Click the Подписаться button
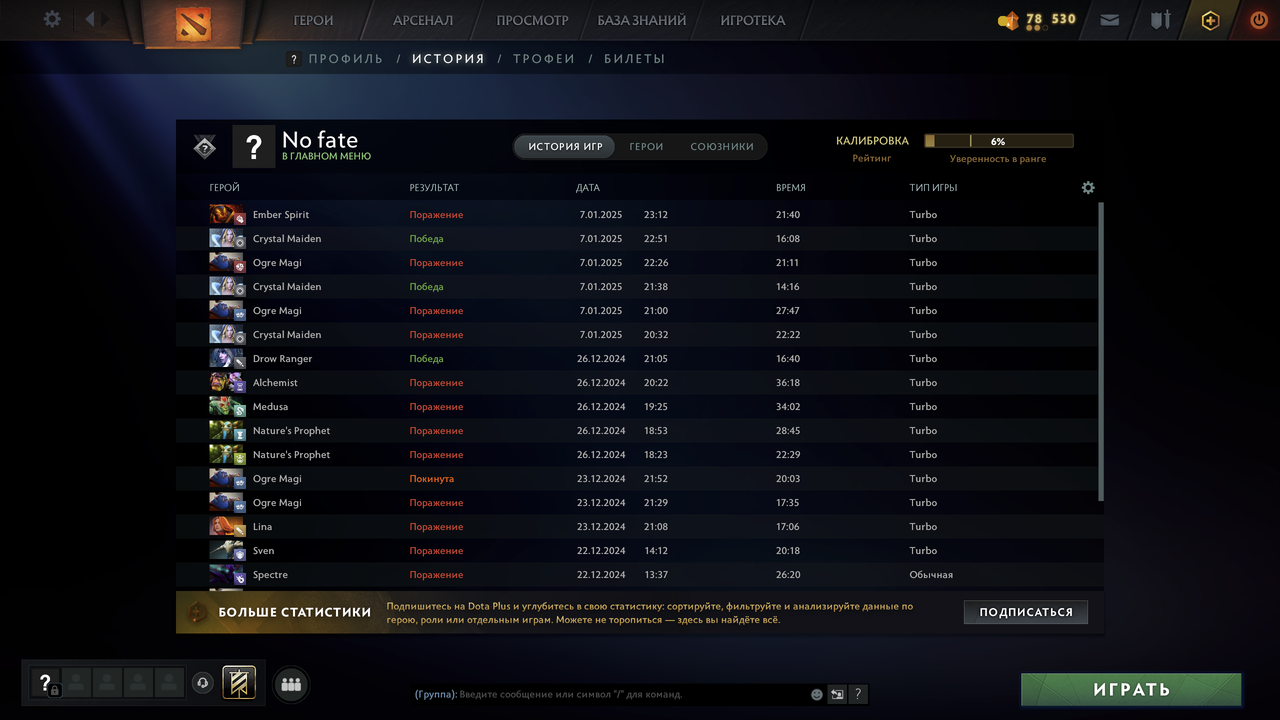The height and width of the screenshot is (720, 1280). pos(1026,612)
